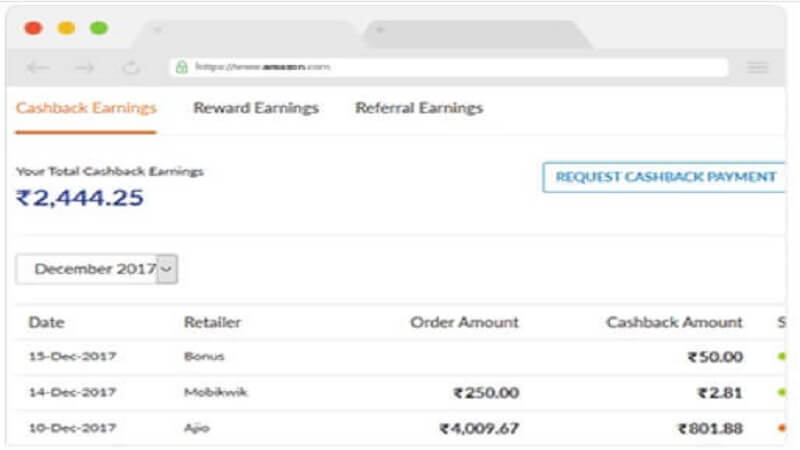Open the browser hamburger menu
The width and height of the screenshot is (800, 450).
(758, 68)
